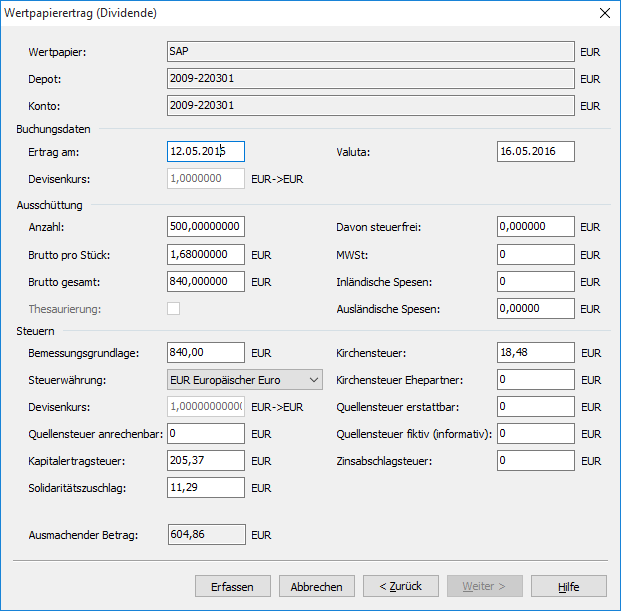Click the Brutto pro Stück field

coord(206,255)
